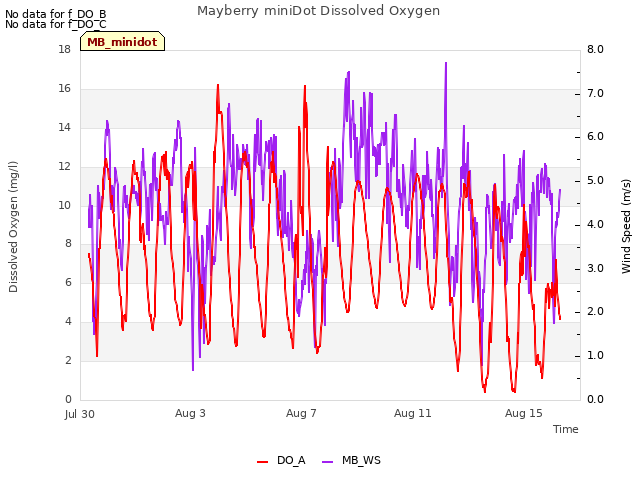The height and width of the screenshot is (480, 640).
Task: Click the 18 left-axis tick label
Action: (x=64, y=49)
